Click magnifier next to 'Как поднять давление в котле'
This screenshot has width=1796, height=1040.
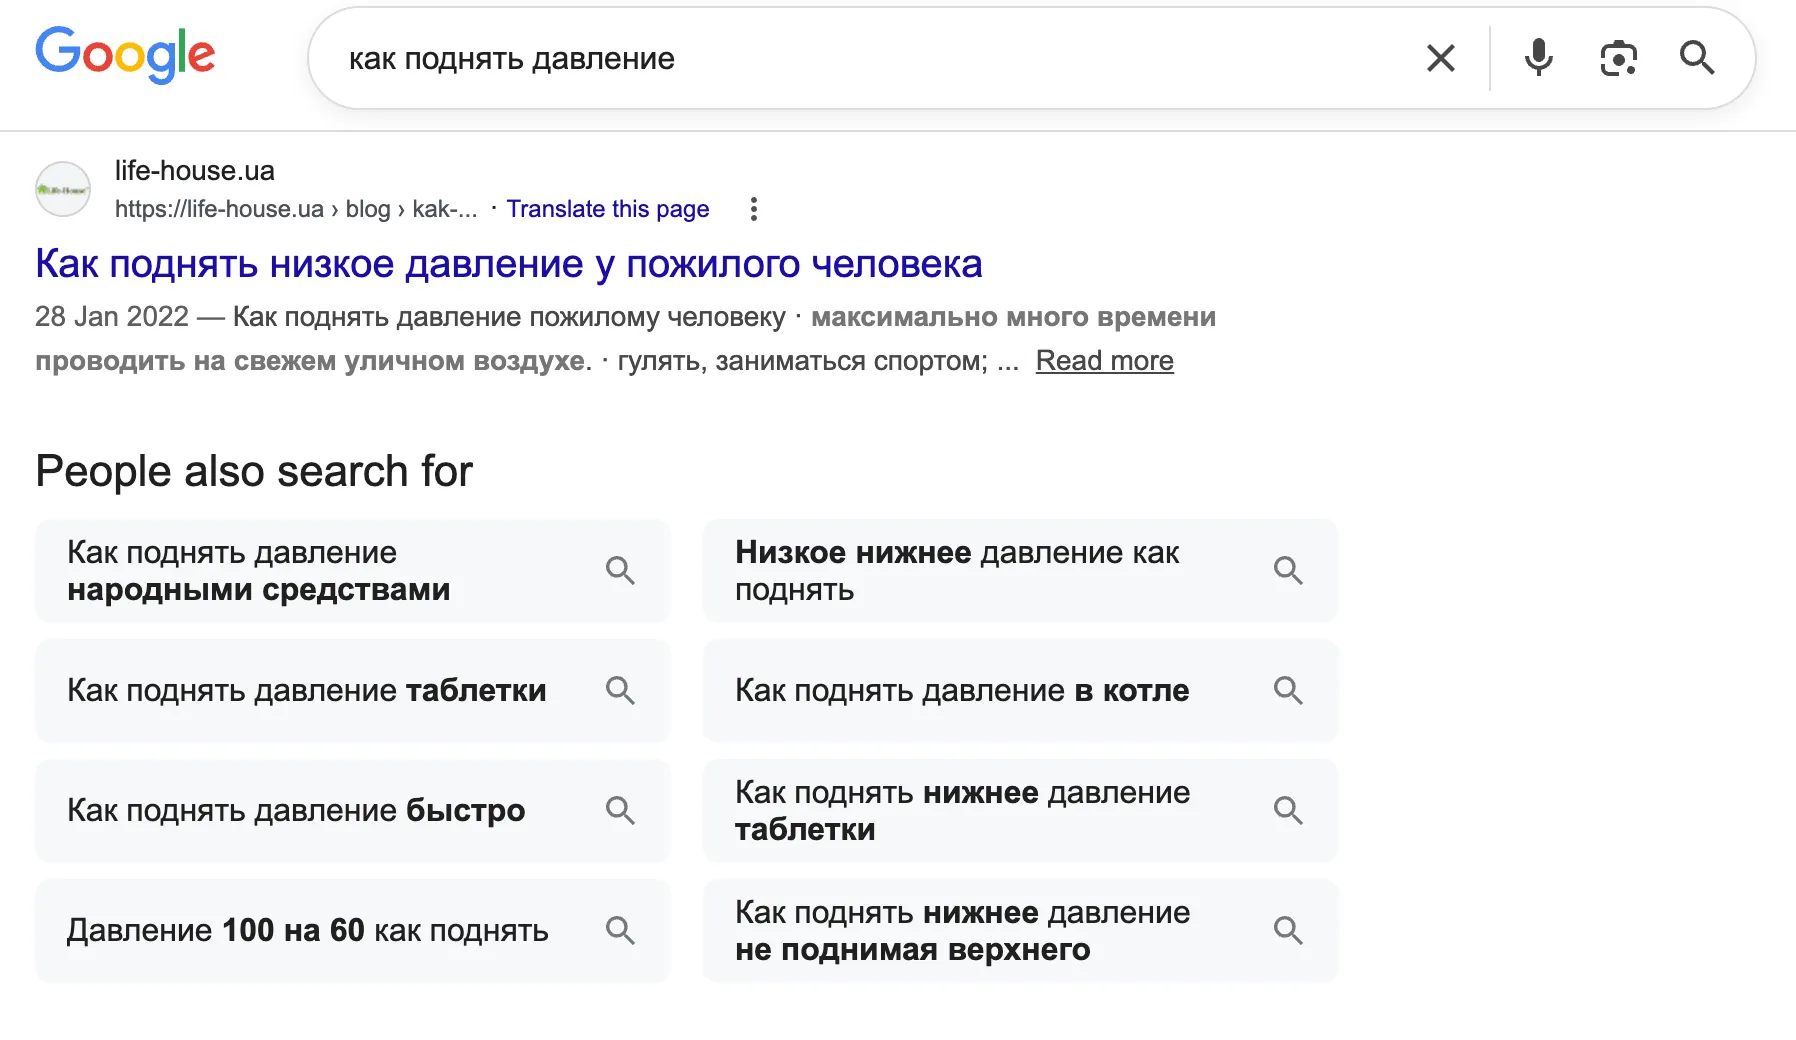[x=1288, y=690]
